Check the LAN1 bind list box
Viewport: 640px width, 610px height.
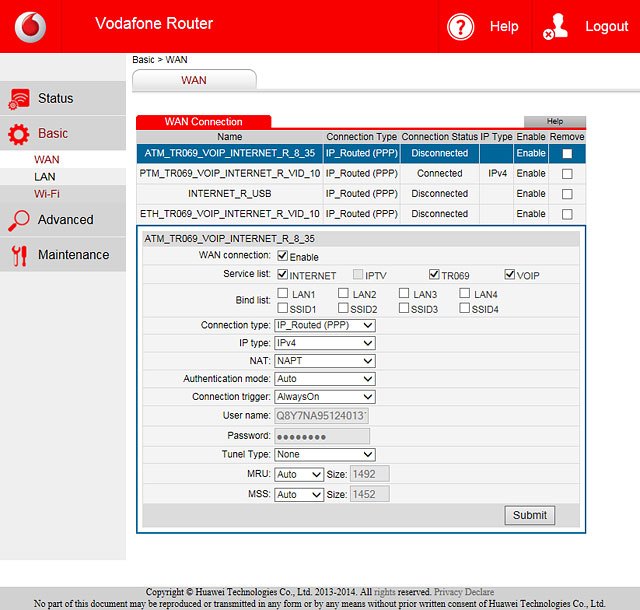[x=282, y=294]
